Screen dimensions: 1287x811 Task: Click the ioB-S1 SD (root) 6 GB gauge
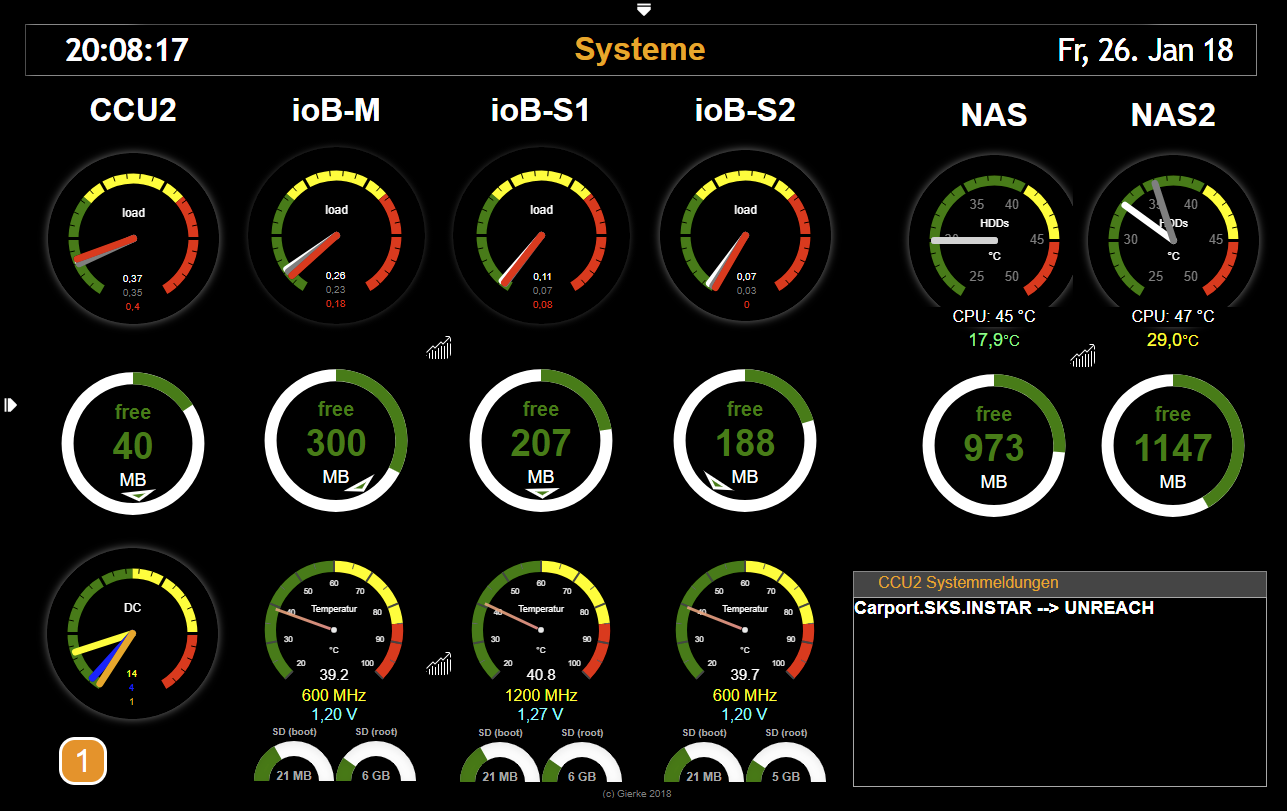coord(582,761)
